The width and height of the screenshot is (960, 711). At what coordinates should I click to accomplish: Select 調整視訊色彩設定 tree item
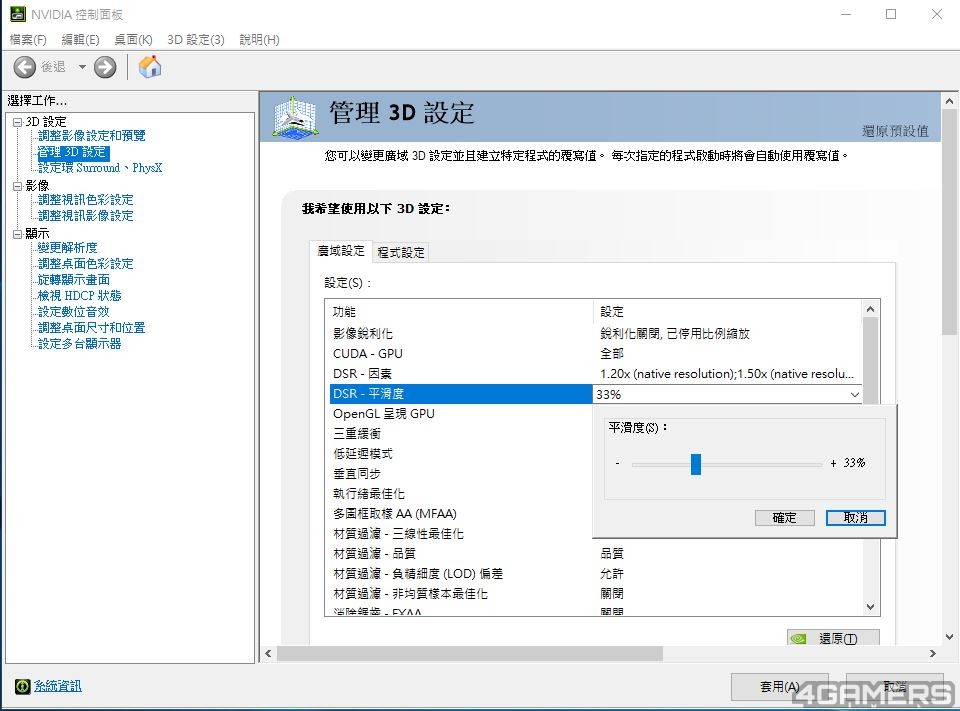[85, 200]
